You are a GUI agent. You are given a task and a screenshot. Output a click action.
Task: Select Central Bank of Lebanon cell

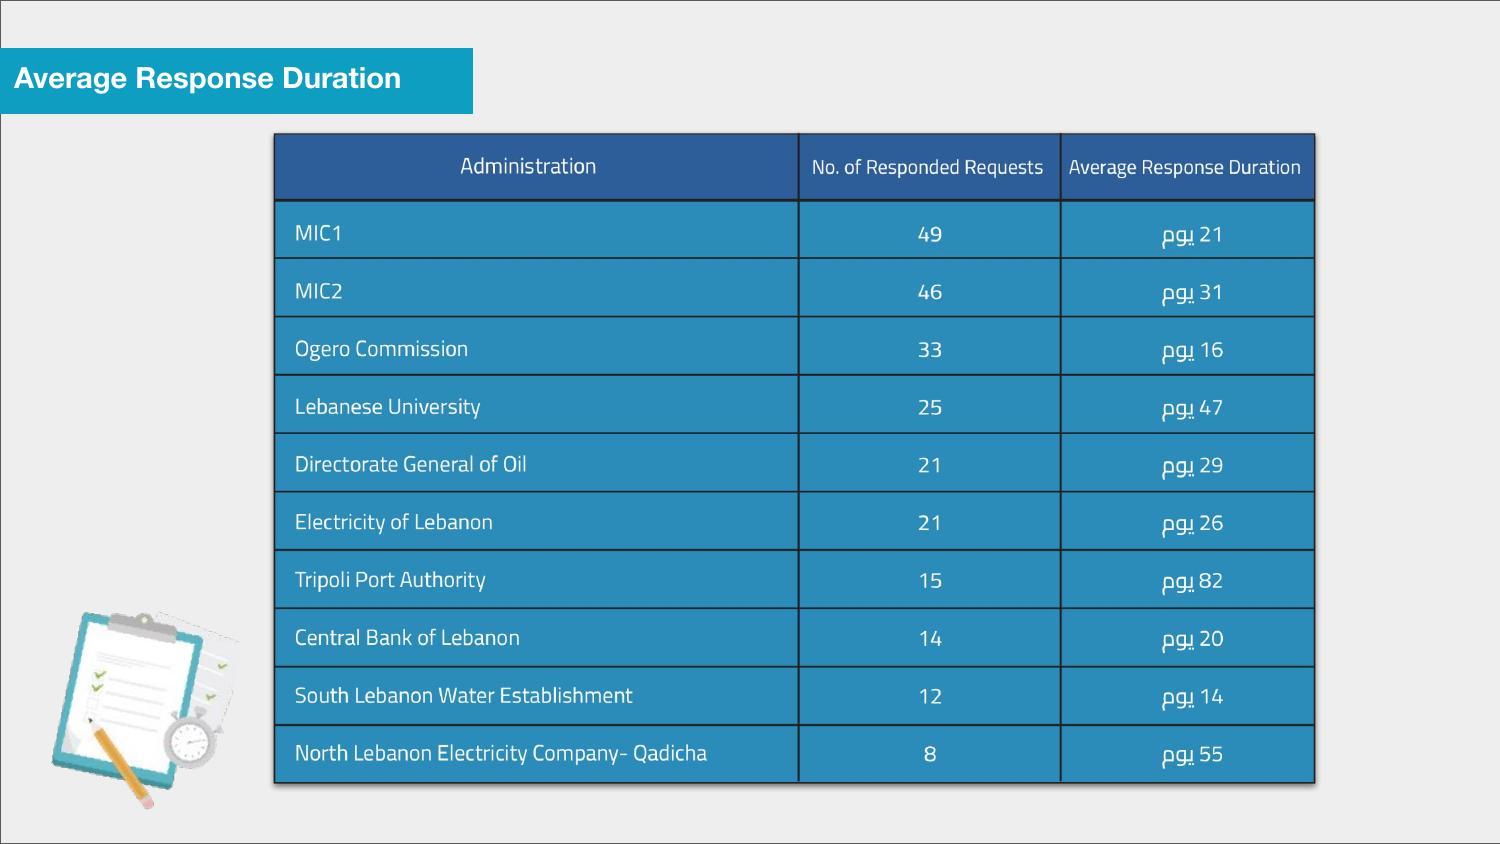point(536,638)
